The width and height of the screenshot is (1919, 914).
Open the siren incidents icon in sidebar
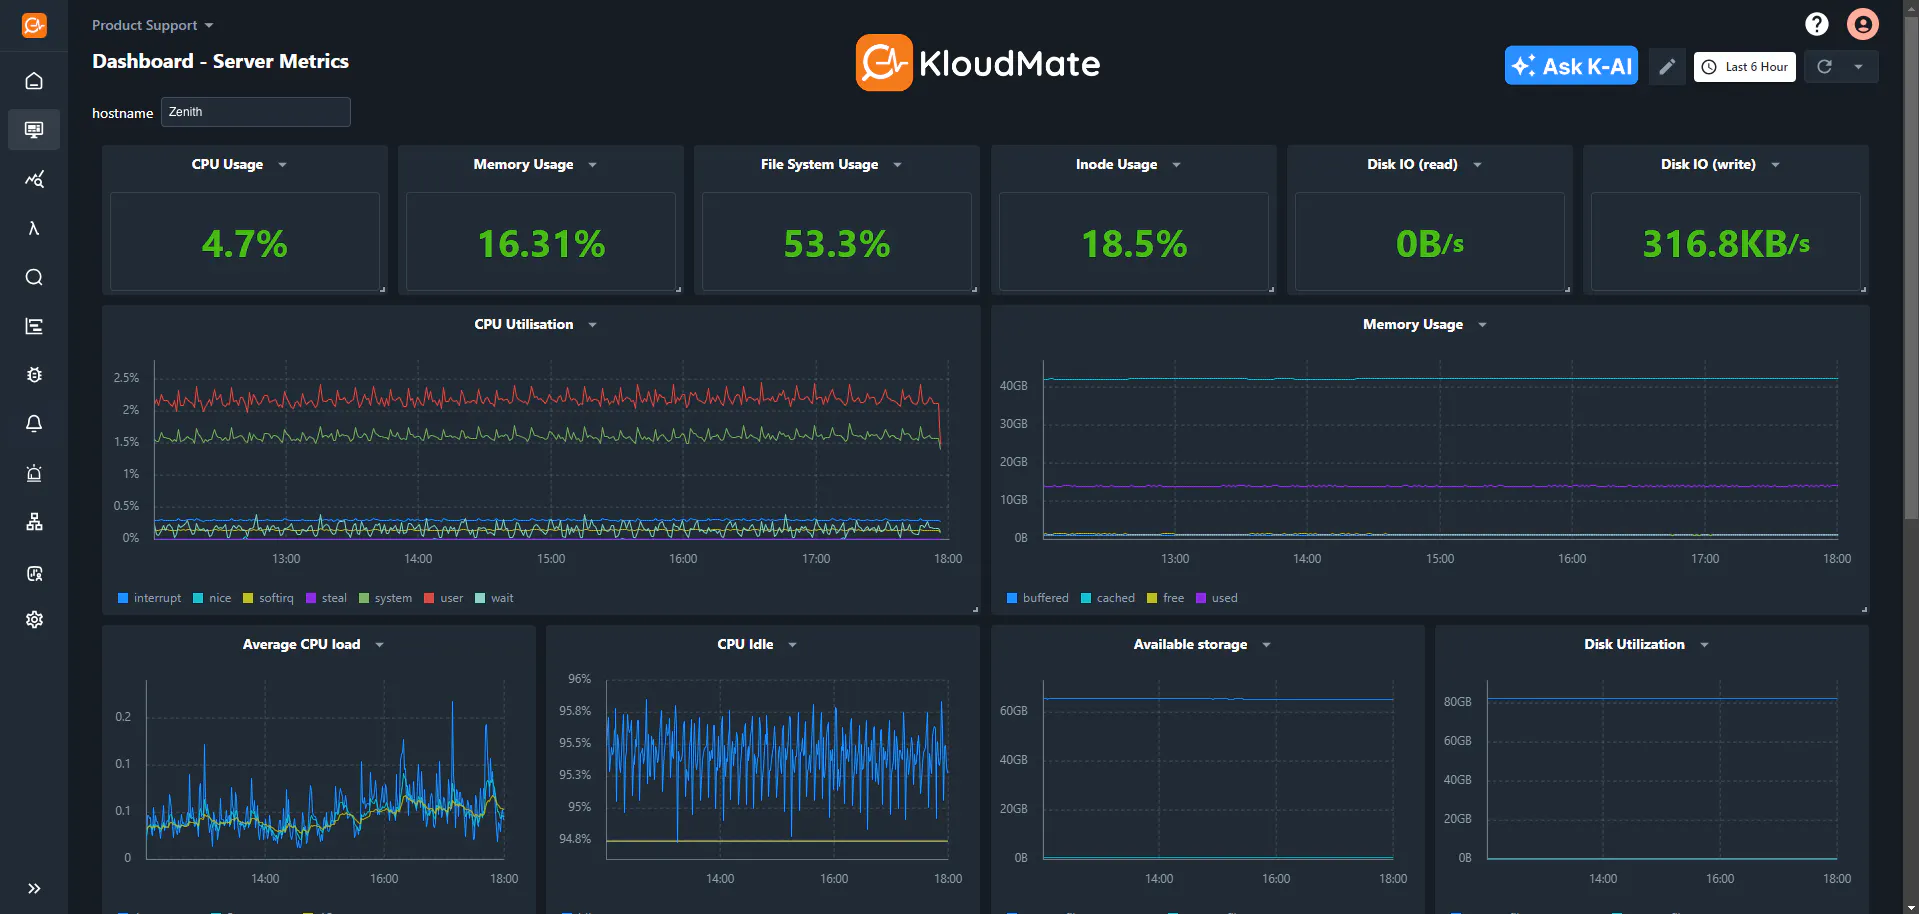point(34,473)
